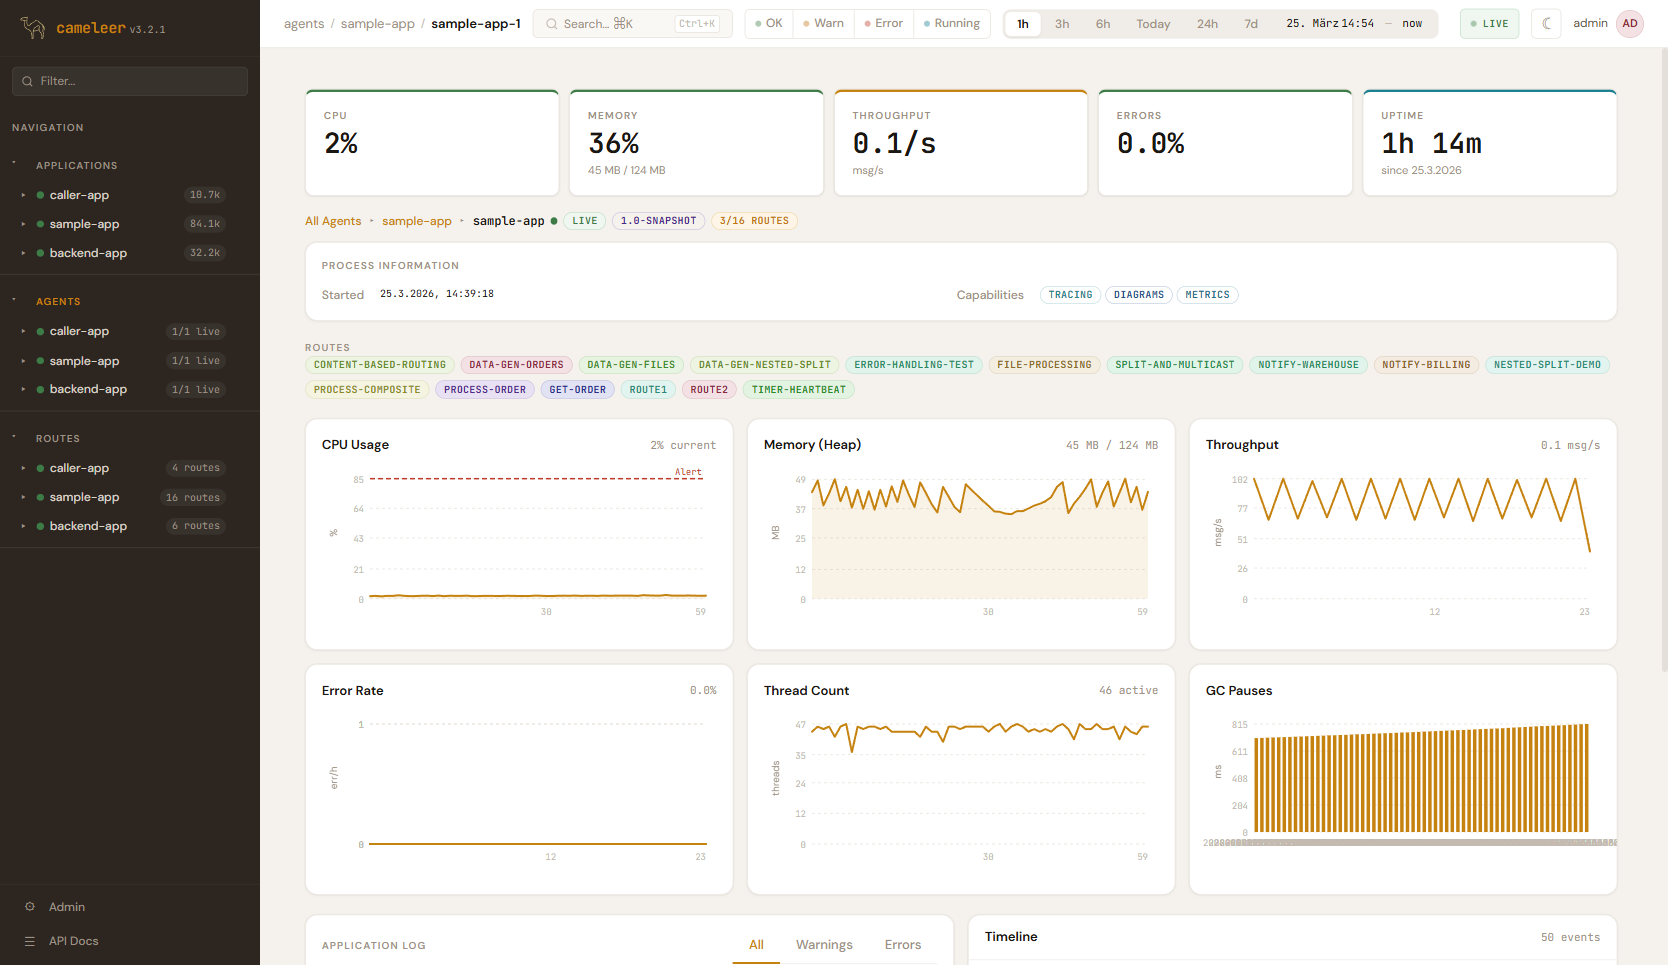Screen dimensions: 1668x965
Task: Switch application log to Warnings tab
Action: (x=824, y=945)
